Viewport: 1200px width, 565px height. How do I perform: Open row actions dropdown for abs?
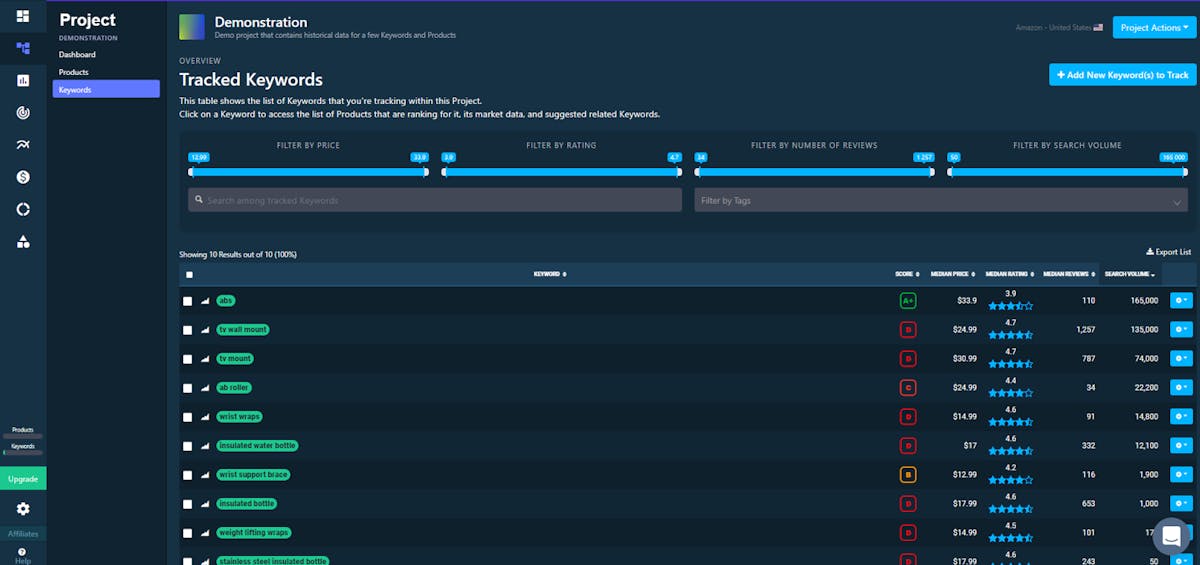coord(1181,300)
